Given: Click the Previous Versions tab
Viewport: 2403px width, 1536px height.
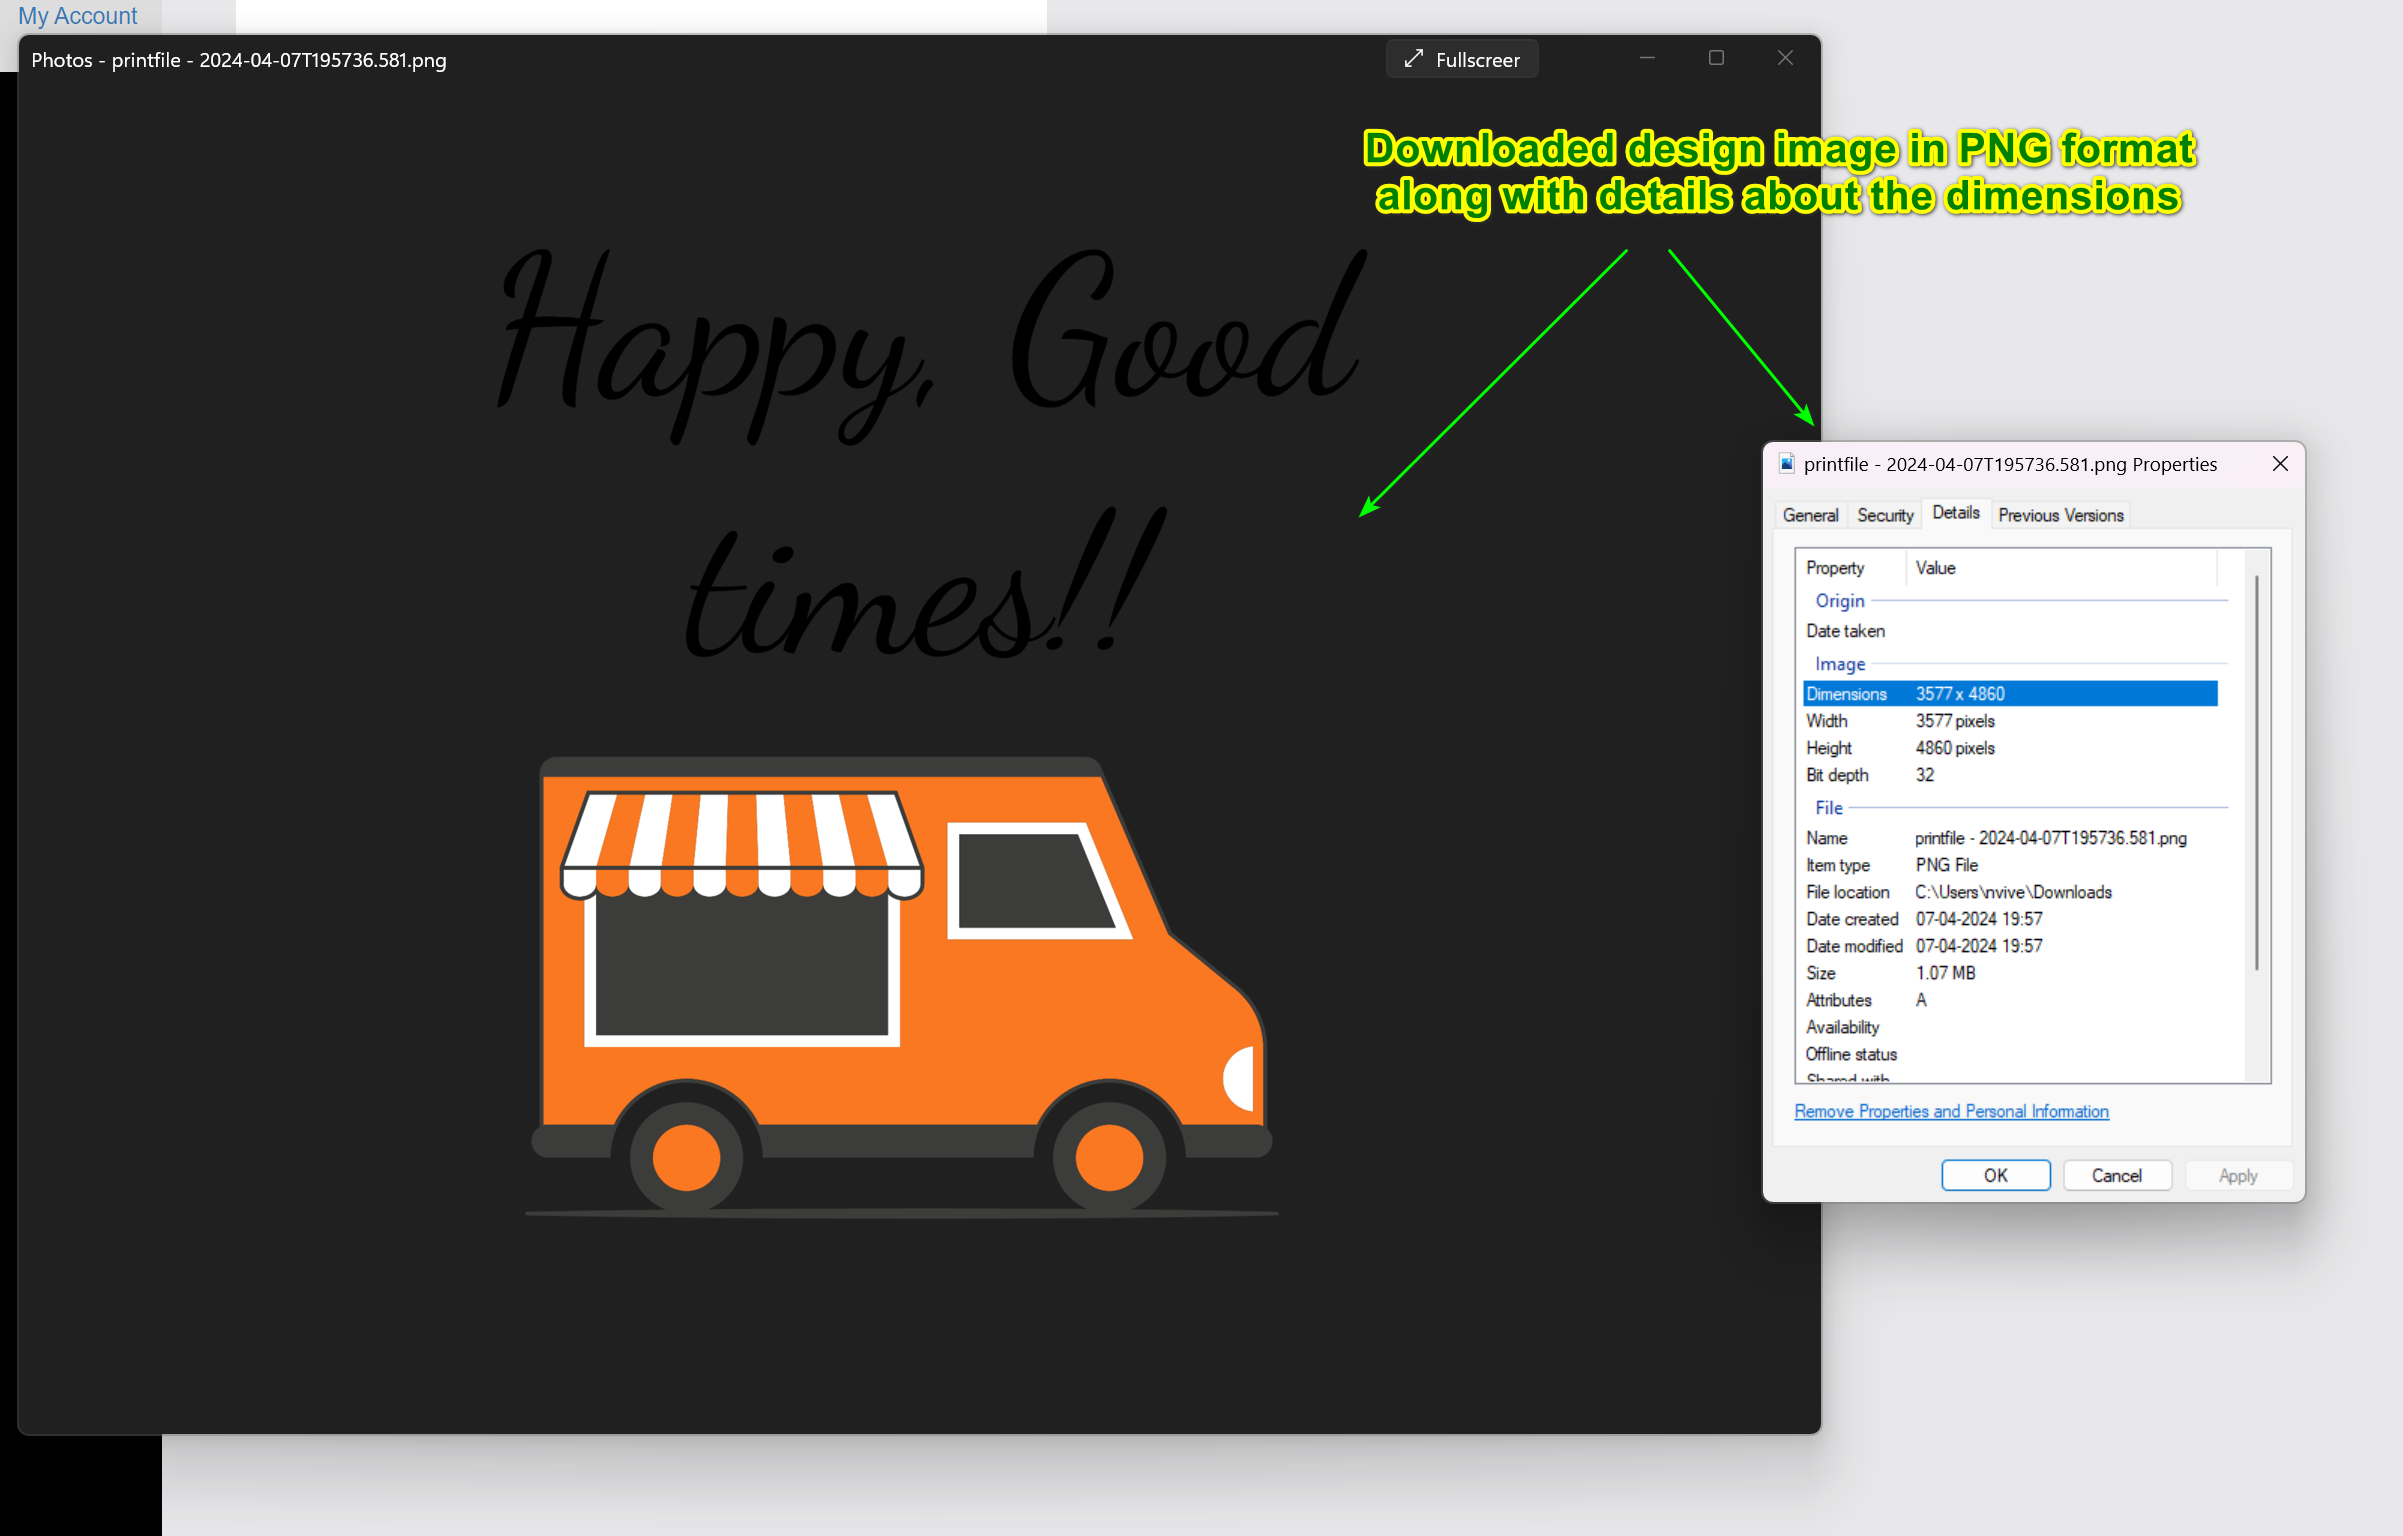Looking at the screenshot, I should (x=2061, y=515).
